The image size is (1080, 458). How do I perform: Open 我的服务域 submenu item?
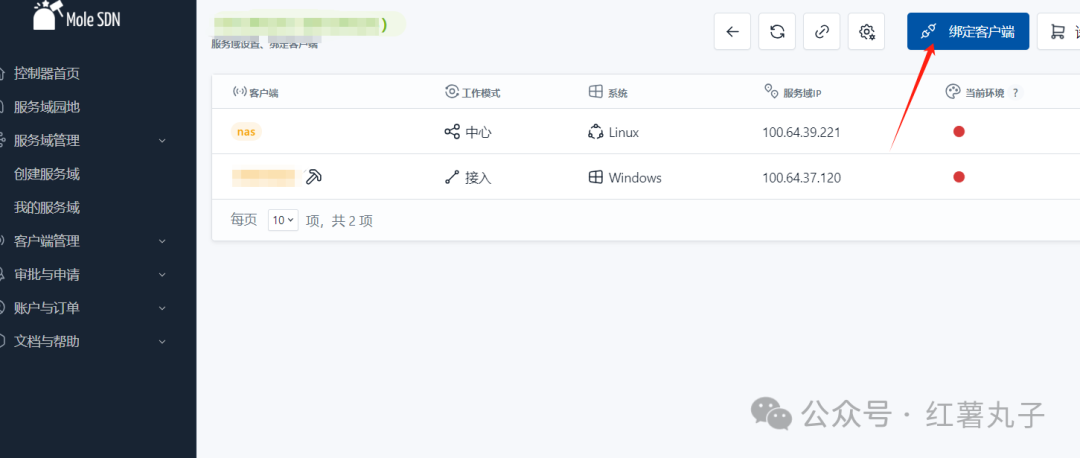point(47,207)
